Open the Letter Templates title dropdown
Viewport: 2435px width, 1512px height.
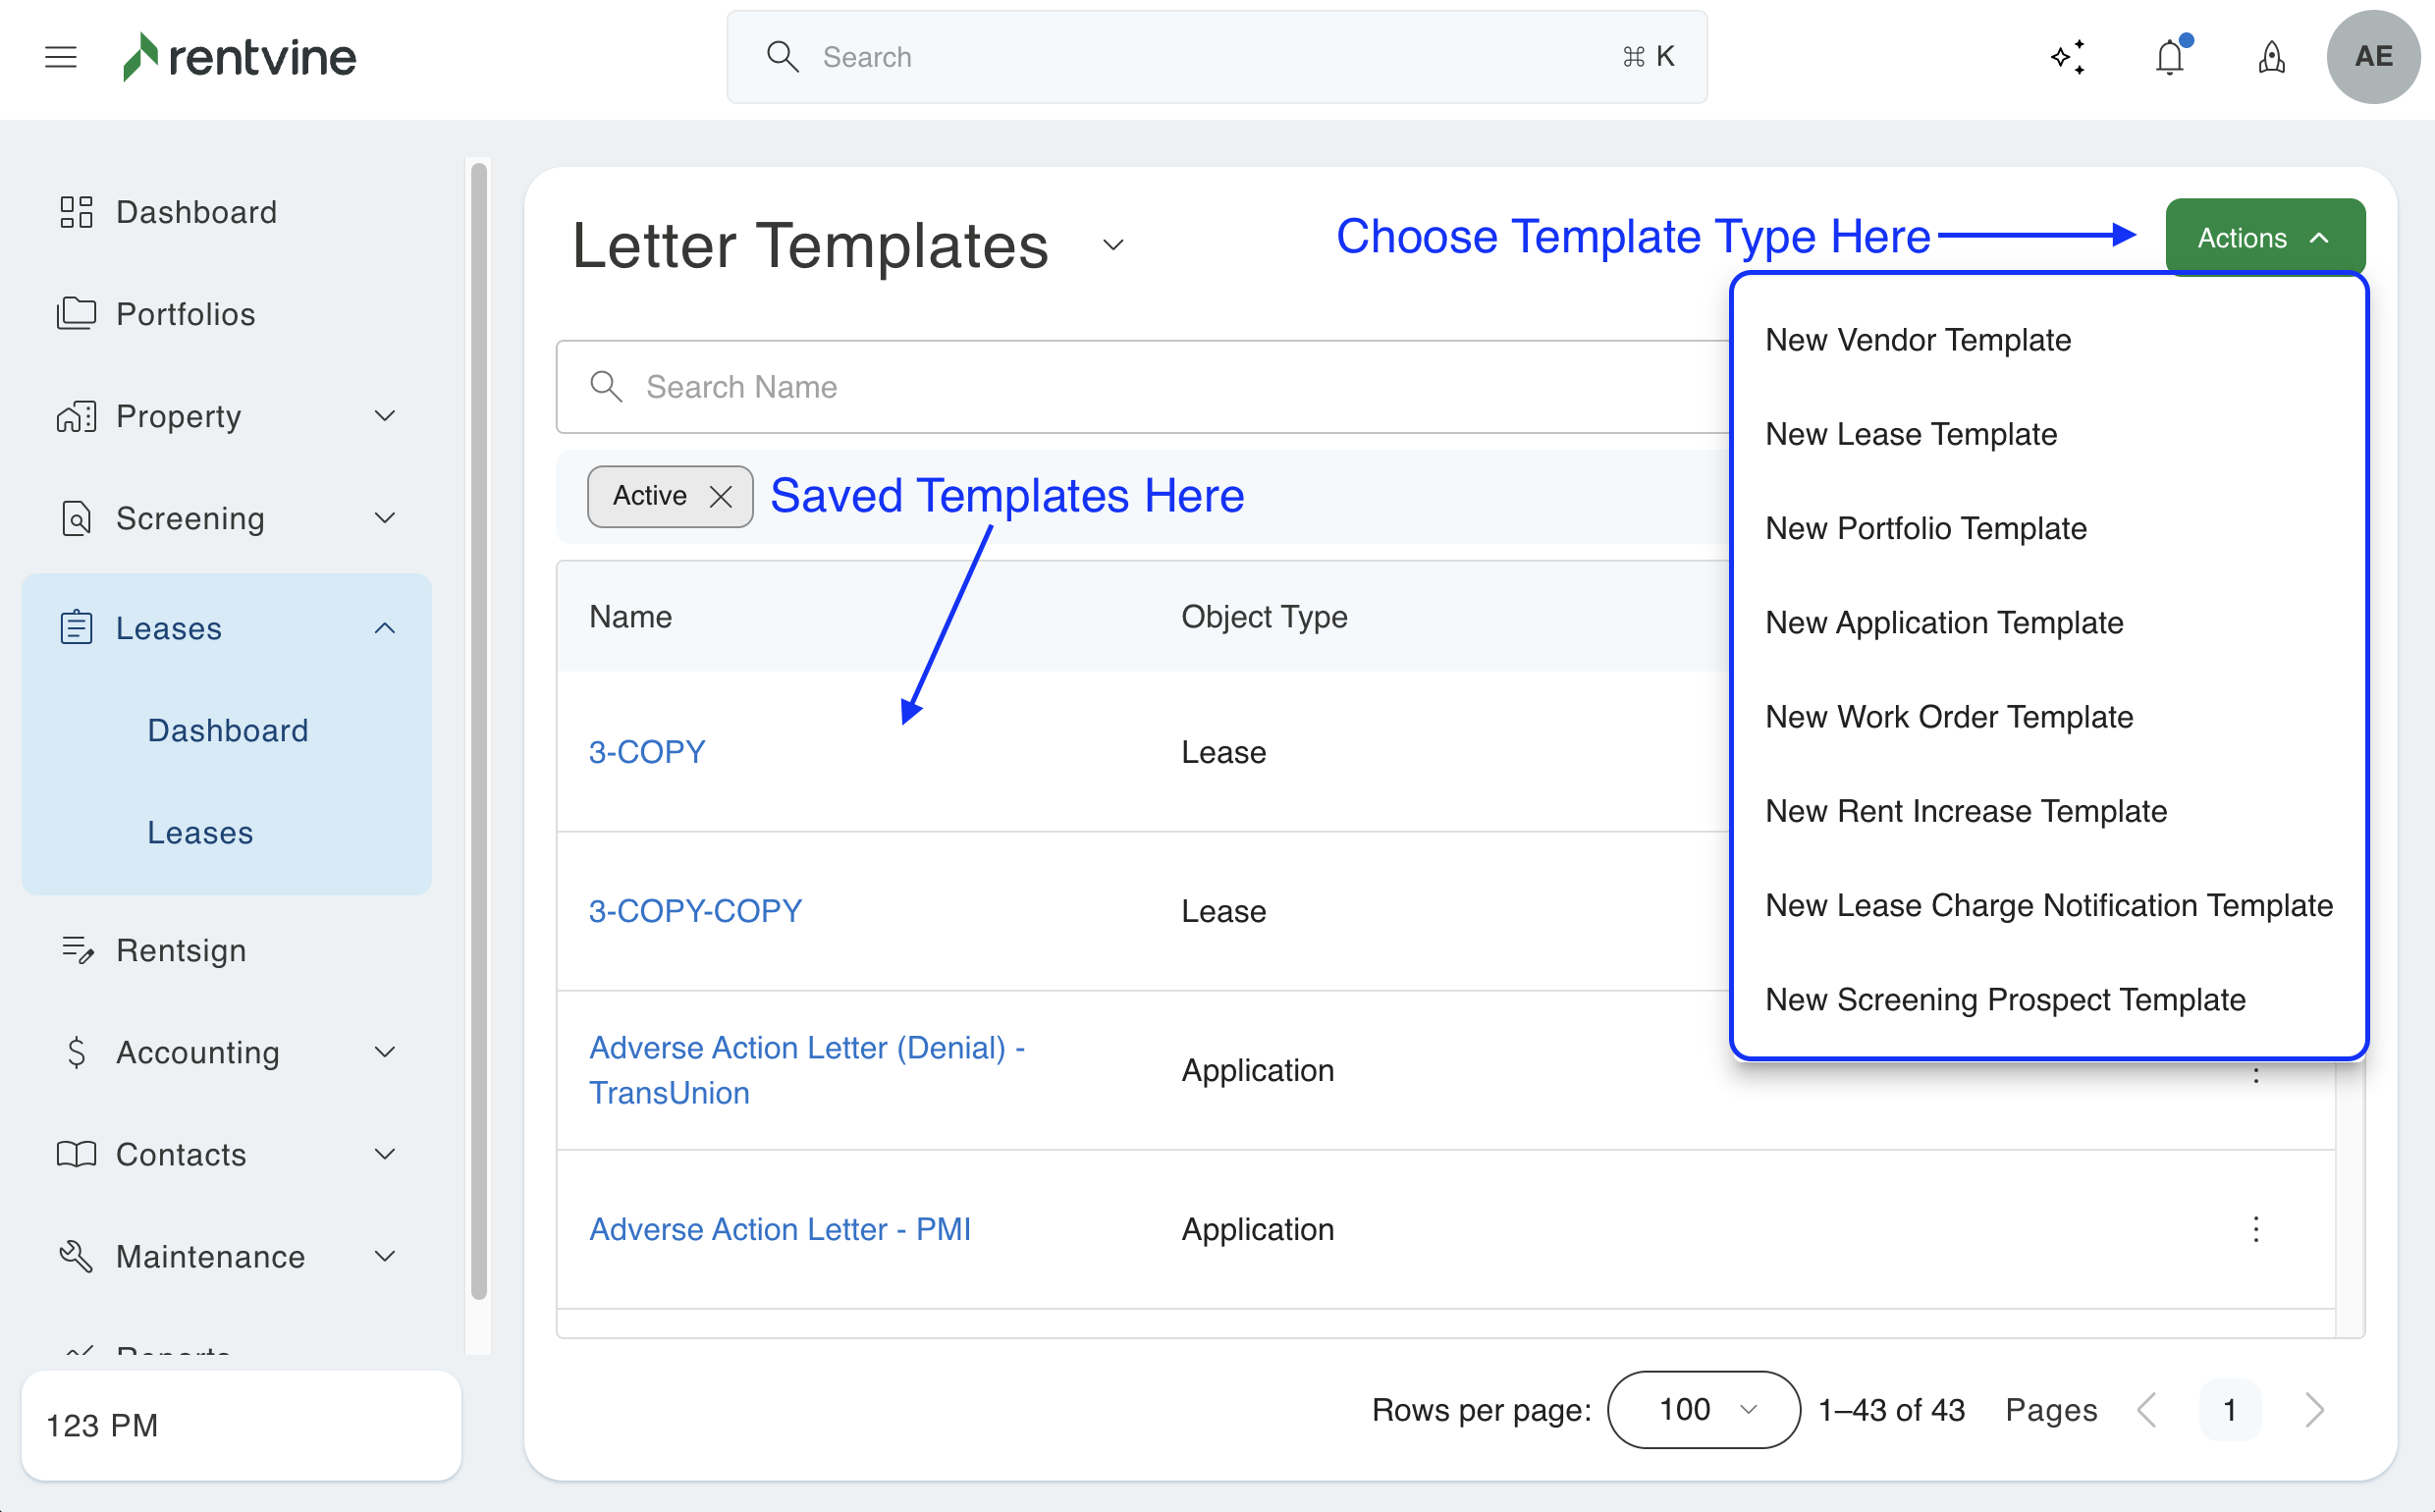tap(1113, 245)
